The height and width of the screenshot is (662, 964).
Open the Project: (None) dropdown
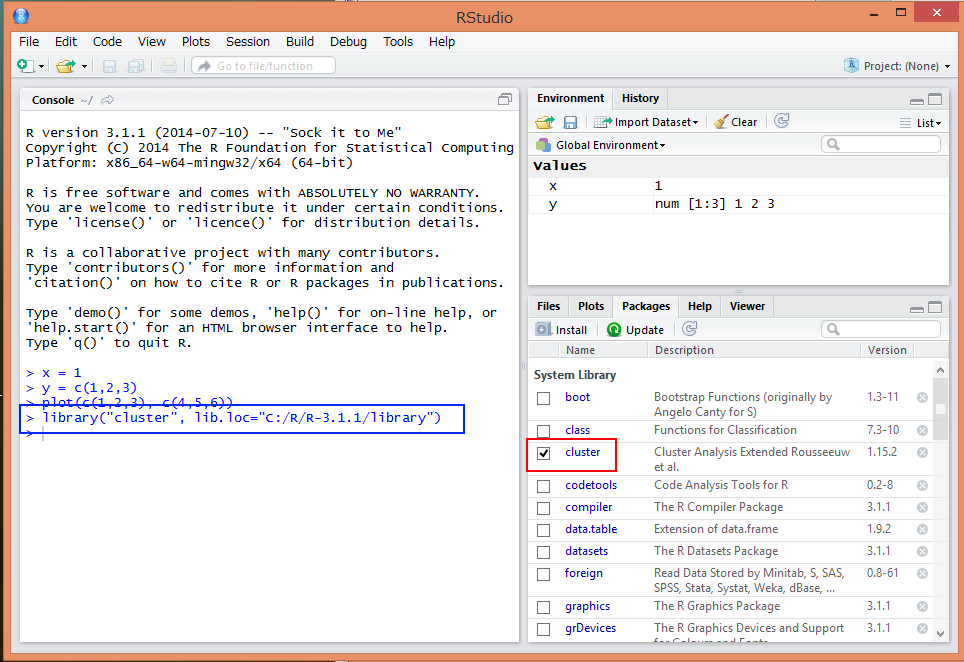[x=898, y=66]
